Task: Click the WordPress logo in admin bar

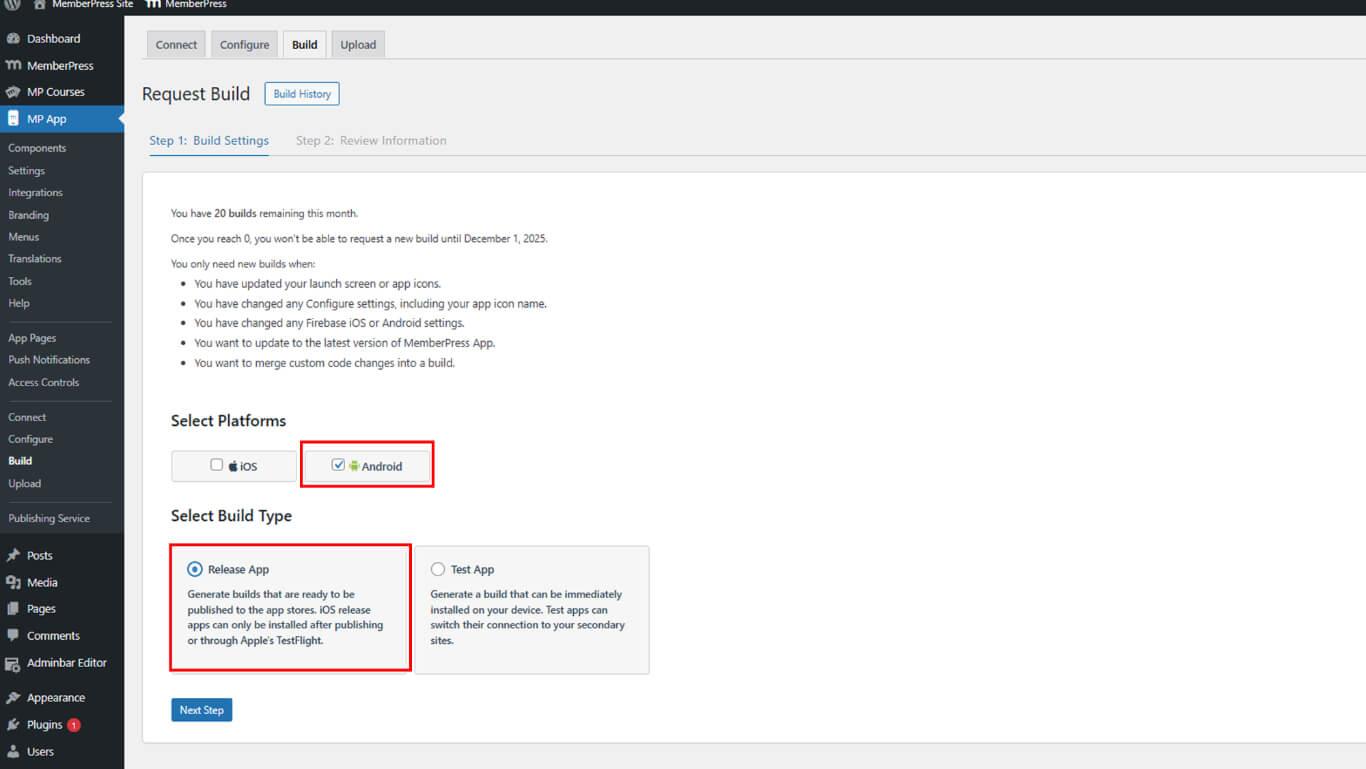Action: tap(13, 5)
